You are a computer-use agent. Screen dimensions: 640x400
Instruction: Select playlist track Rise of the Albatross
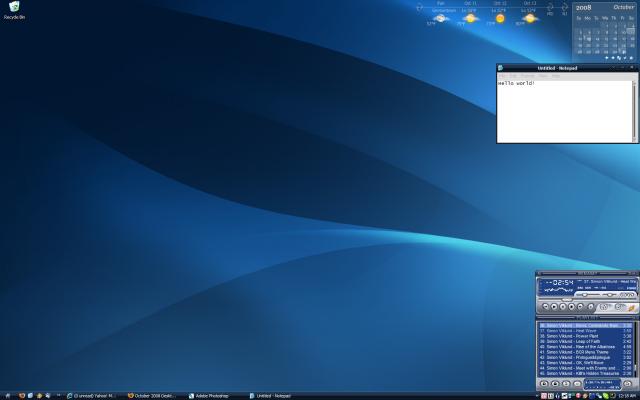pyautogui.click(x=585, y=347)
